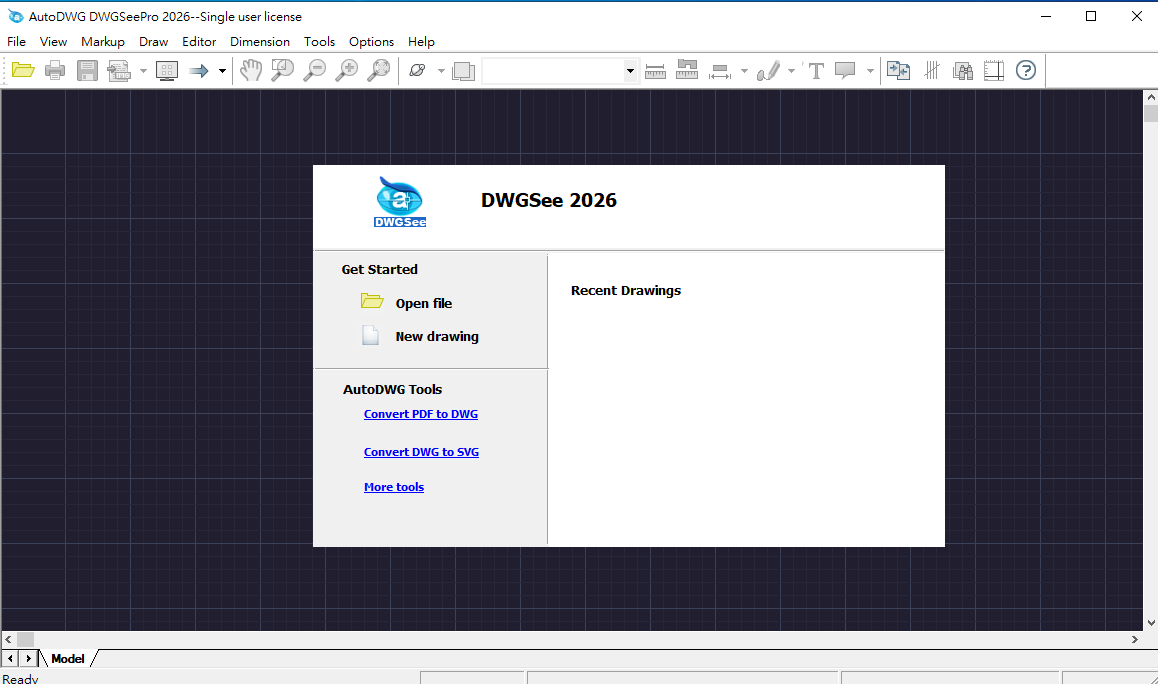
Task: Expand the comment bubble dropdown arrow
Action: click(870, 71)
